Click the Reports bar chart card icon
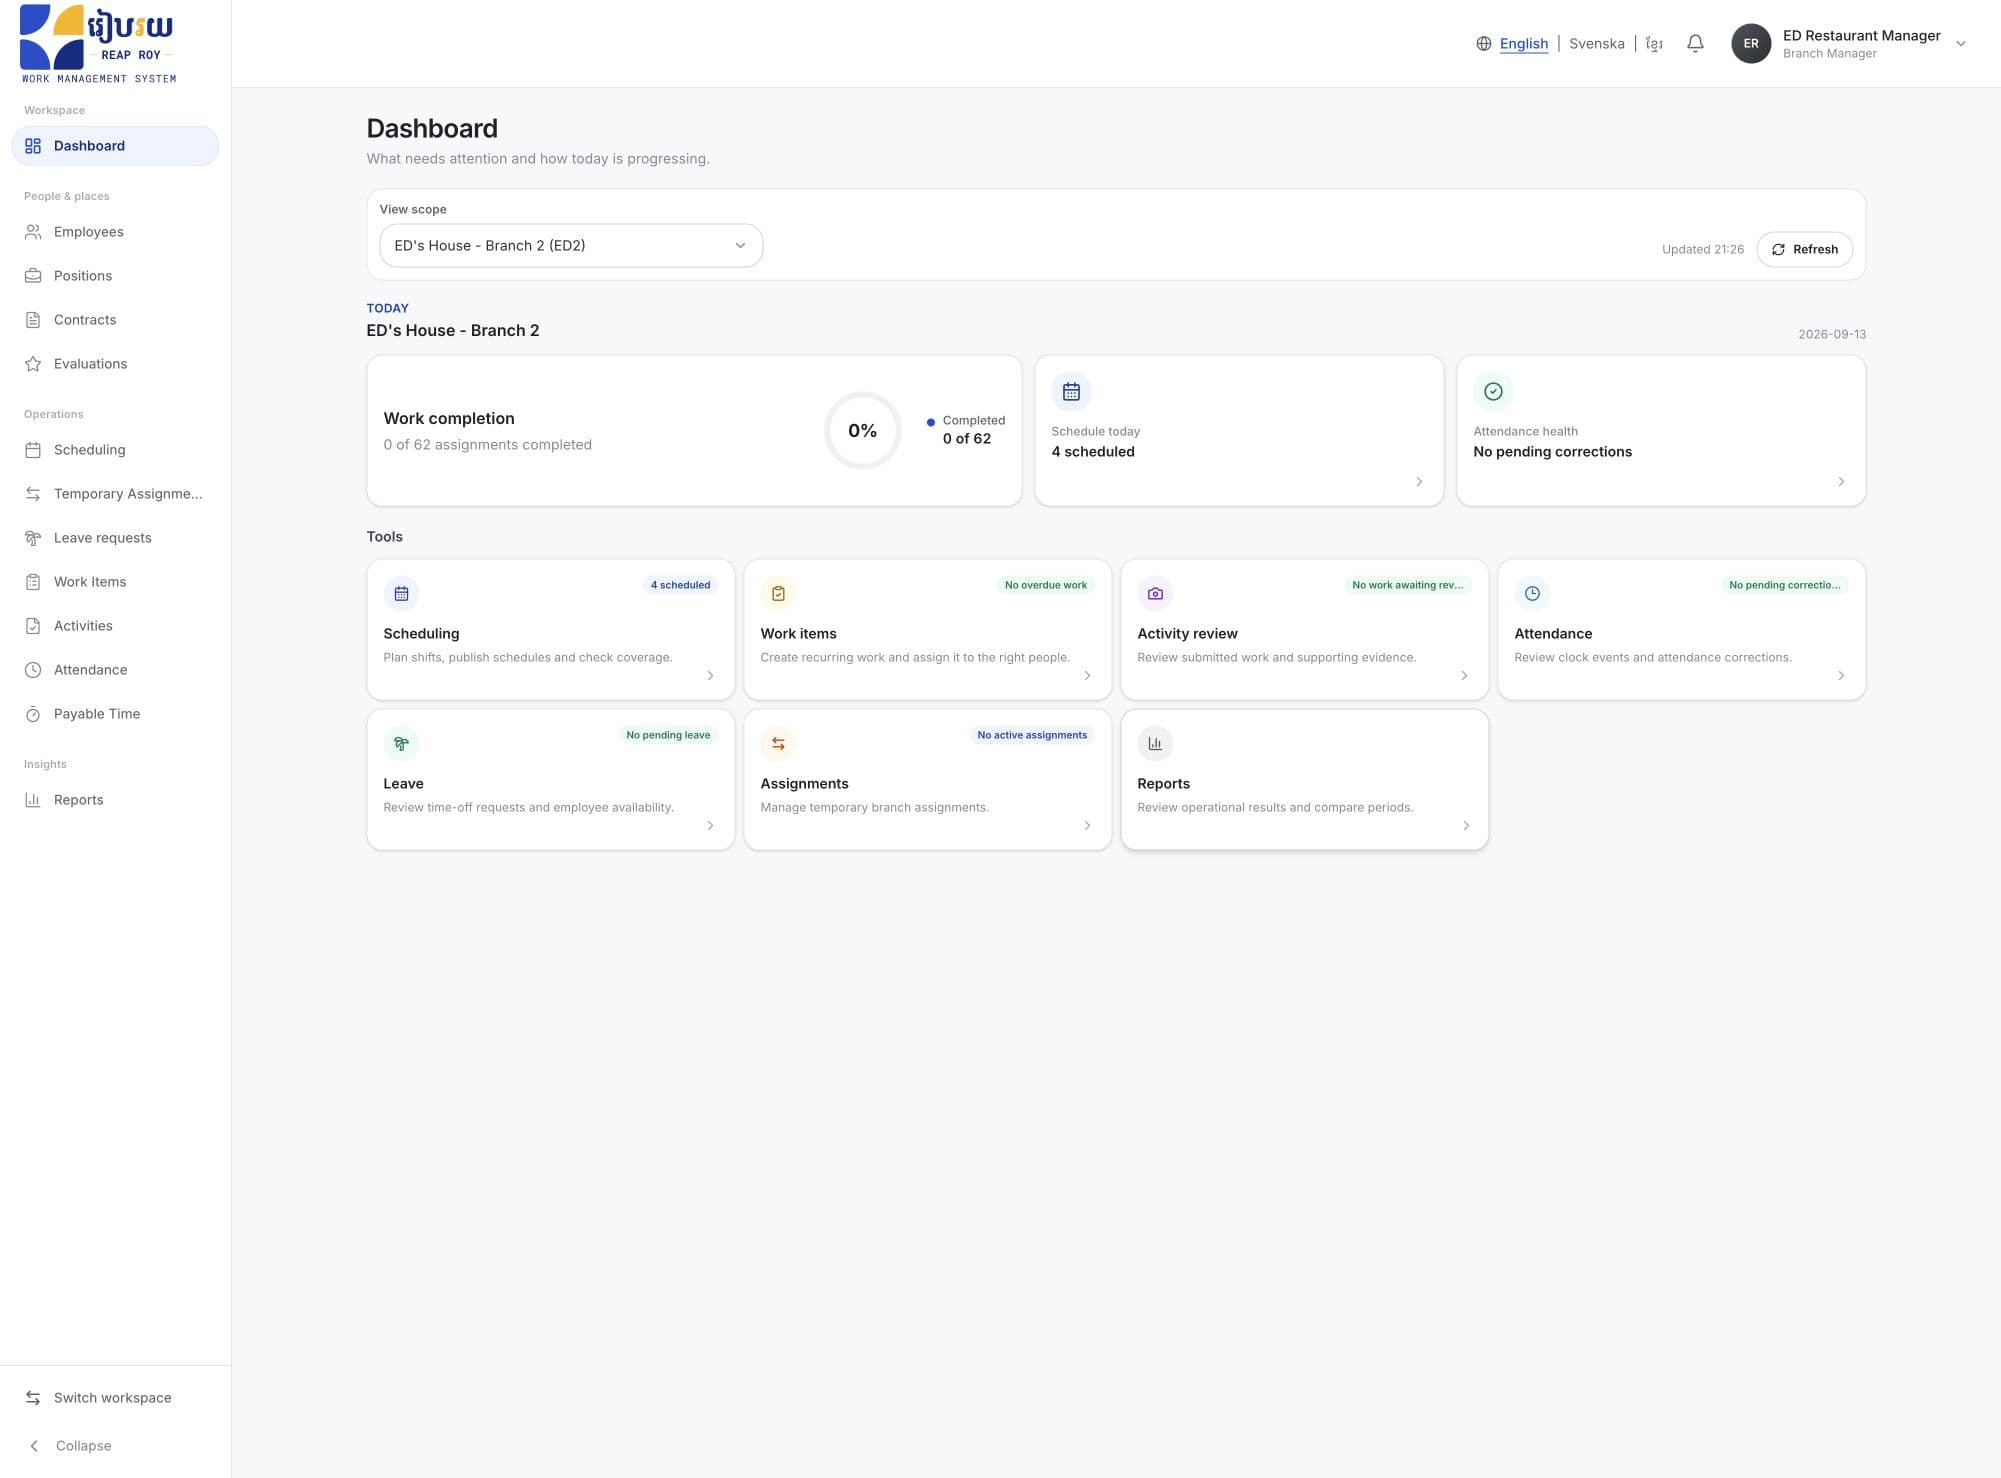This screenshot has height=1478, width=2001. [1155, 743]
